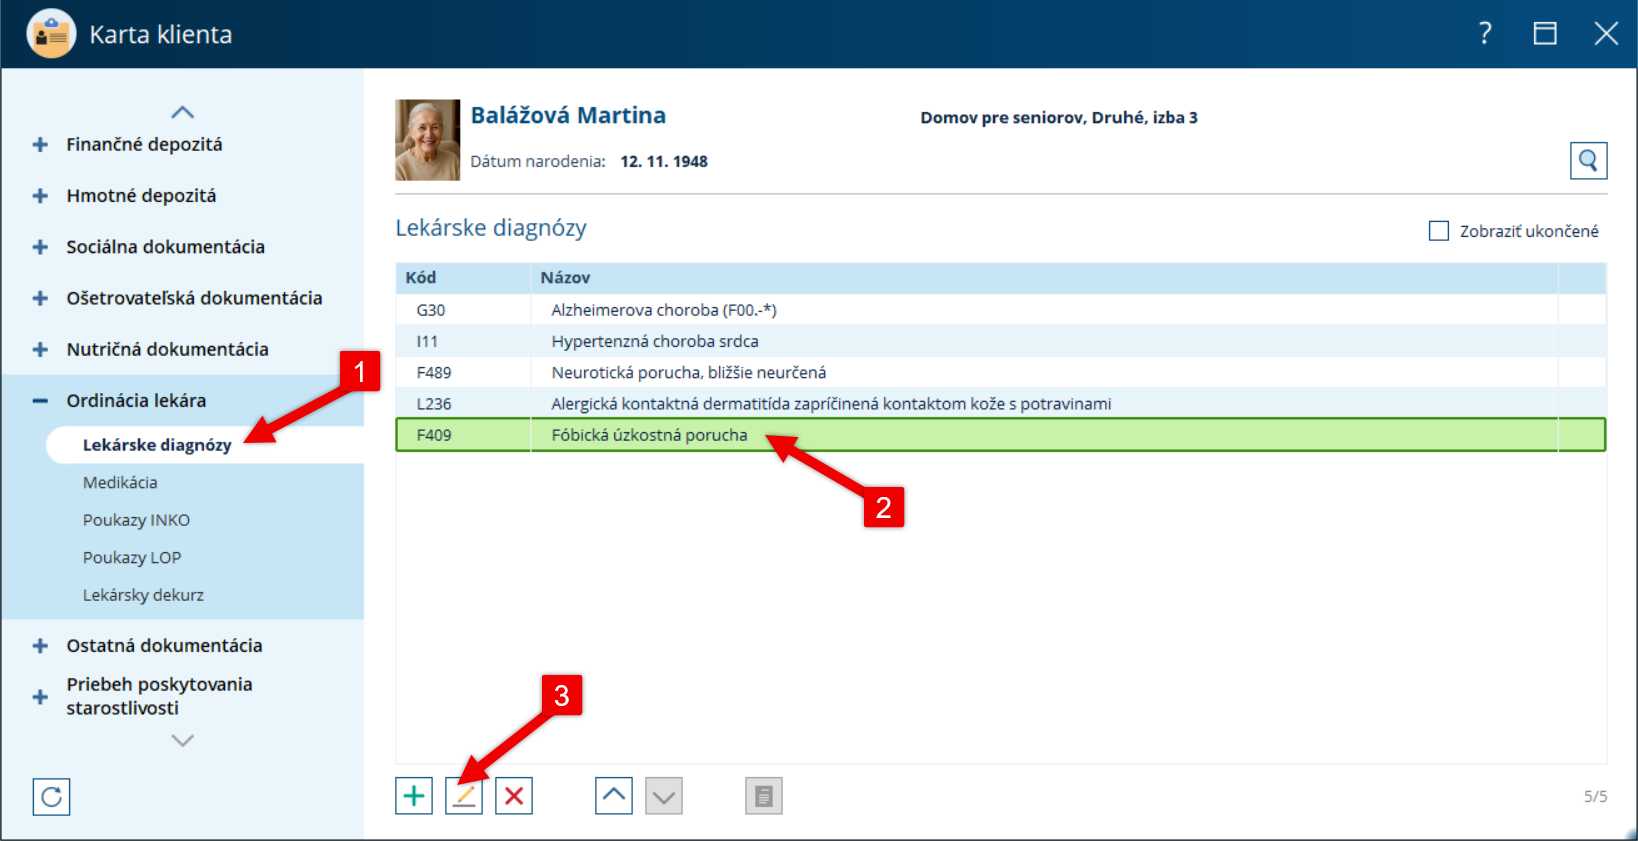Refresh the sidebar with the reload icon
1638x841 pixels.
(51, 797)
